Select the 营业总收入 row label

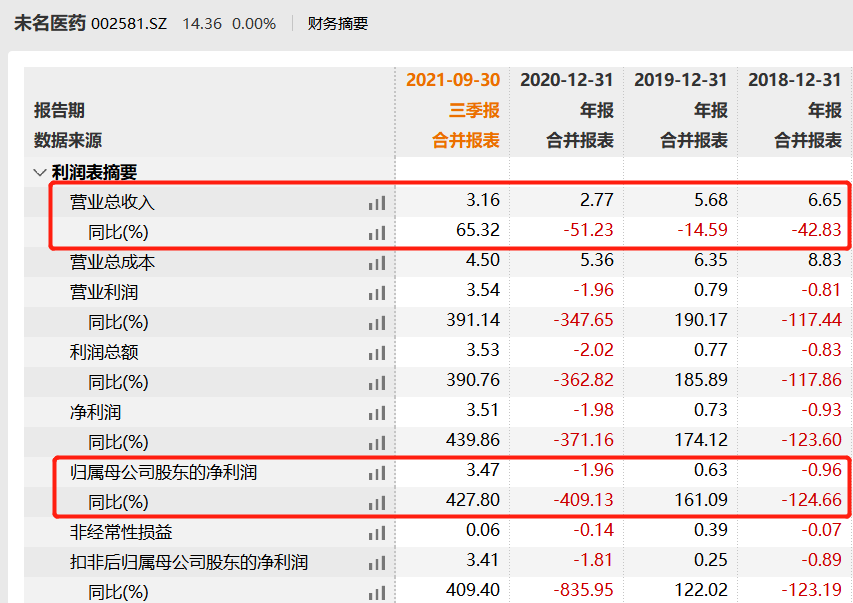tap(112, 202)
